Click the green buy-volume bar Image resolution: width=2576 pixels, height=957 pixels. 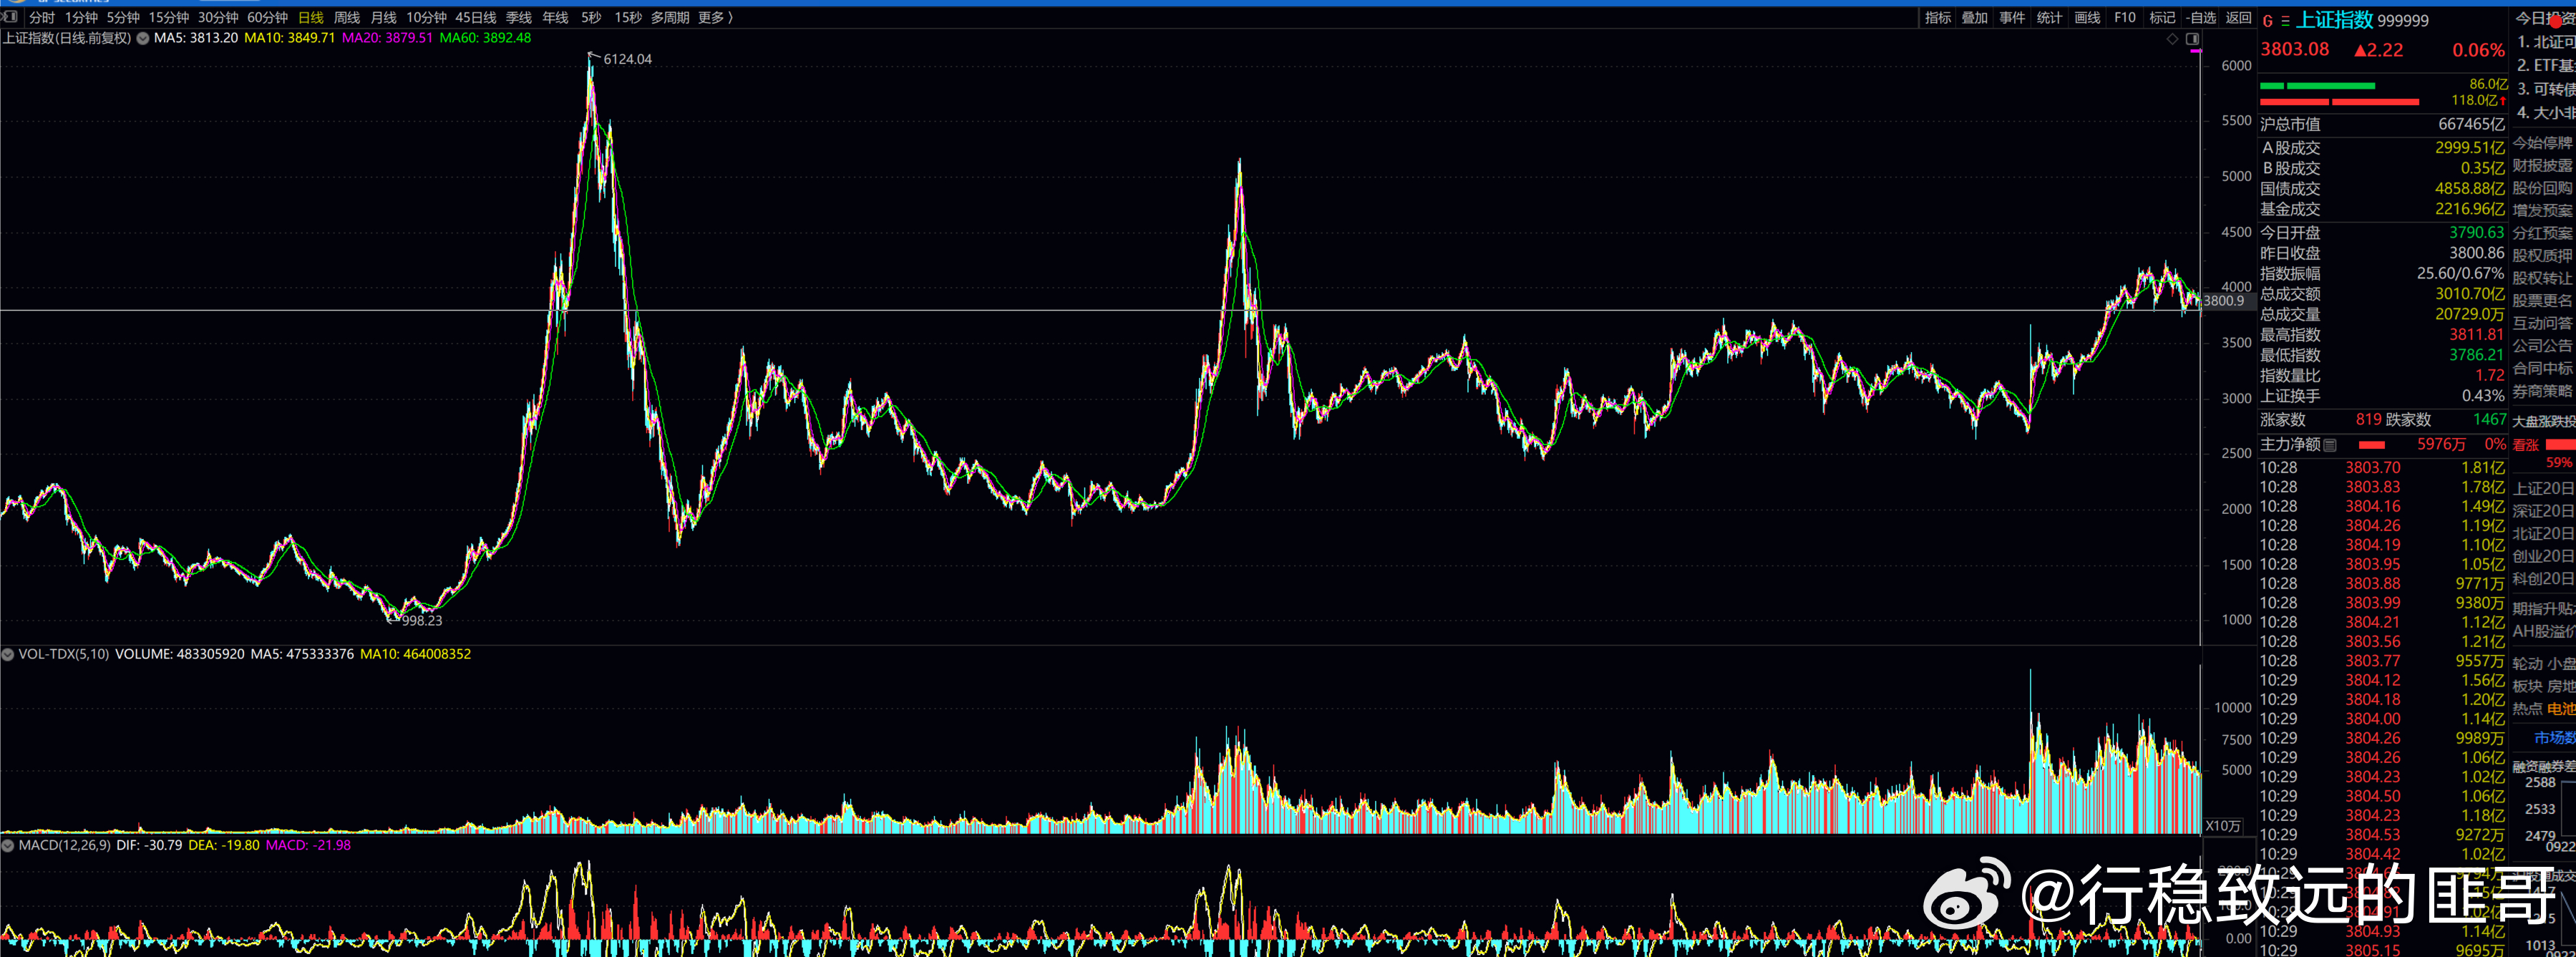point(2317,86)
